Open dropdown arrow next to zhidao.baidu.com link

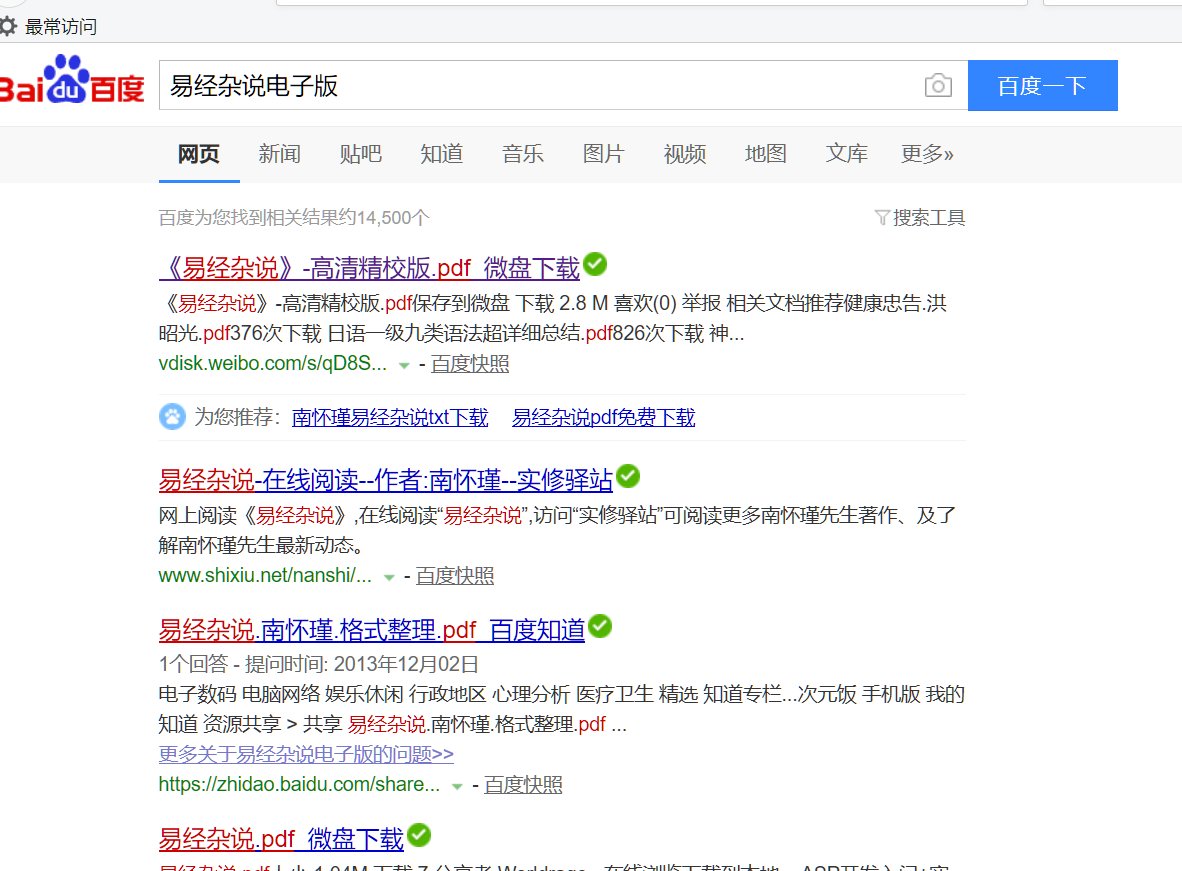click(459, 787)
